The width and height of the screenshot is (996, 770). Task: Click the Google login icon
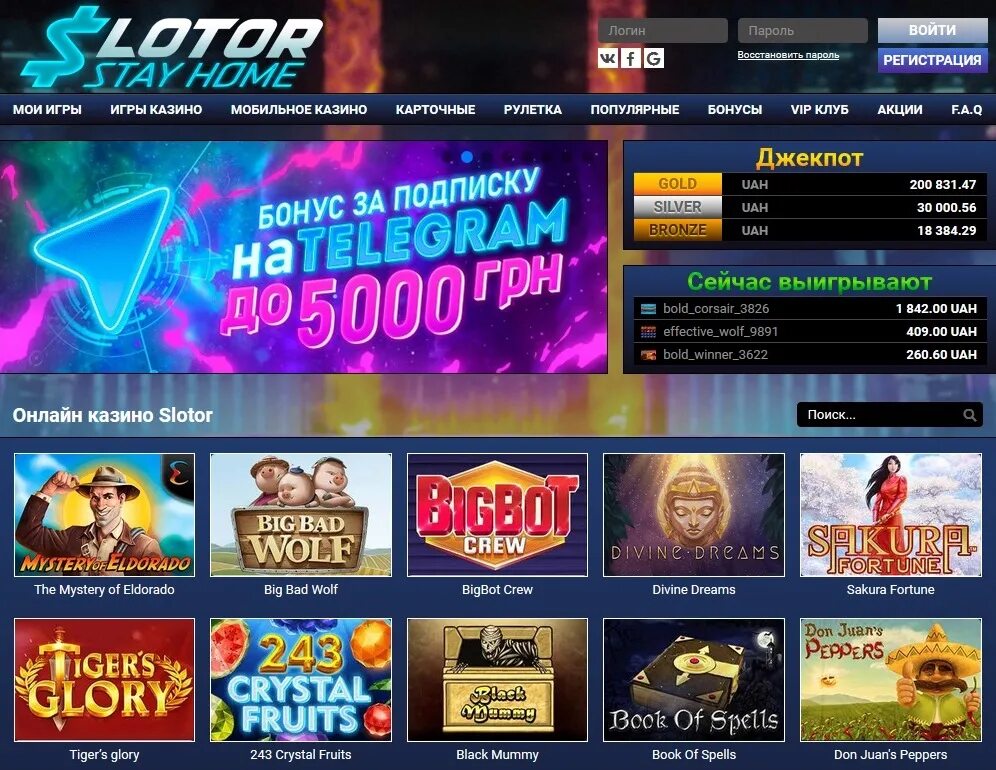coord(654,58)
